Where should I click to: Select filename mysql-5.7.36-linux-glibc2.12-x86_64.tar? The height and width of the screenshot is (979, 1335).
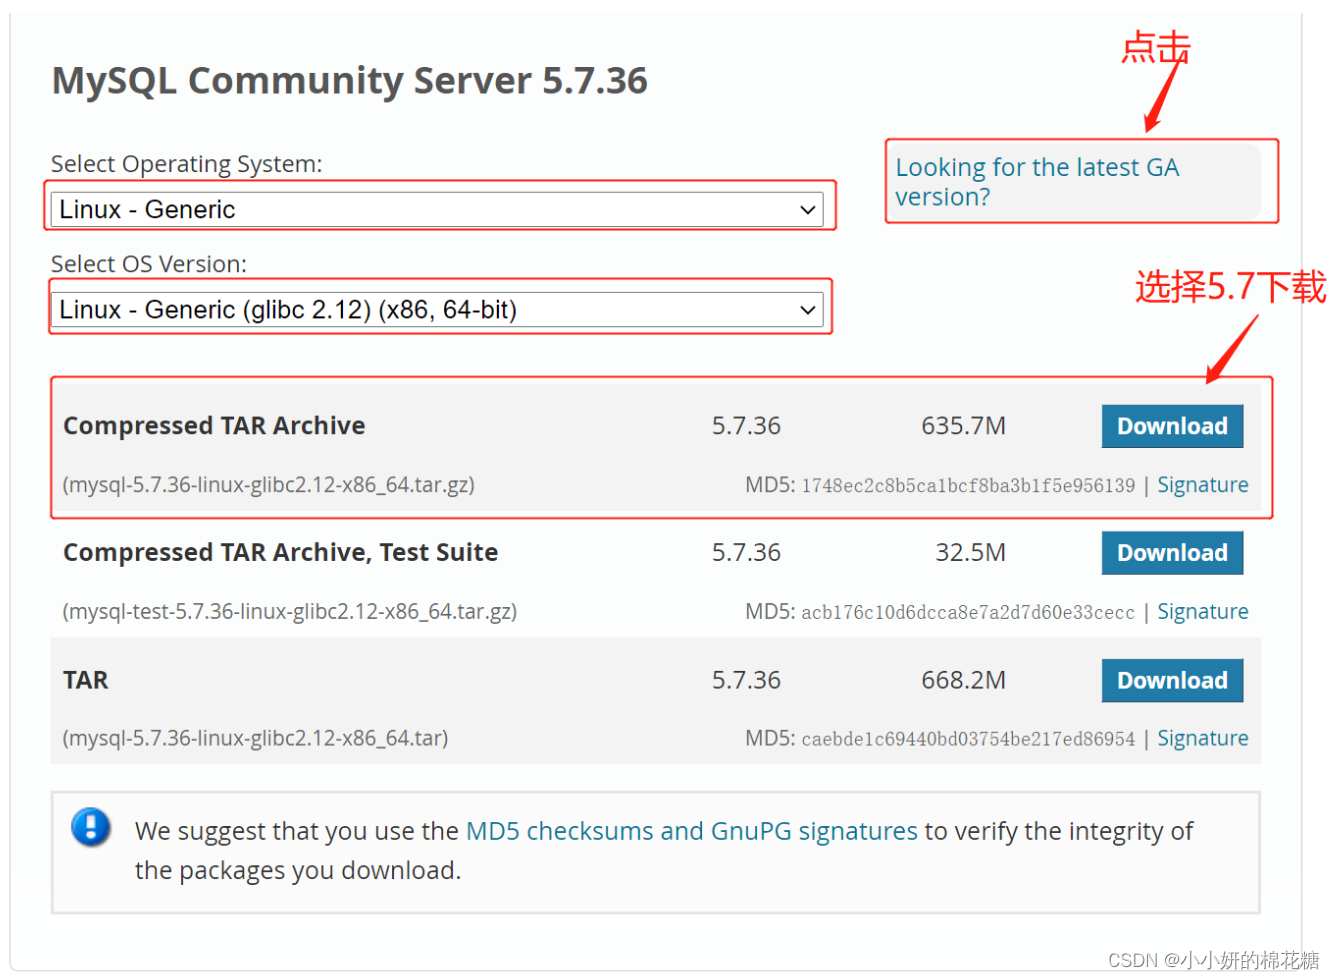[255, 738]
